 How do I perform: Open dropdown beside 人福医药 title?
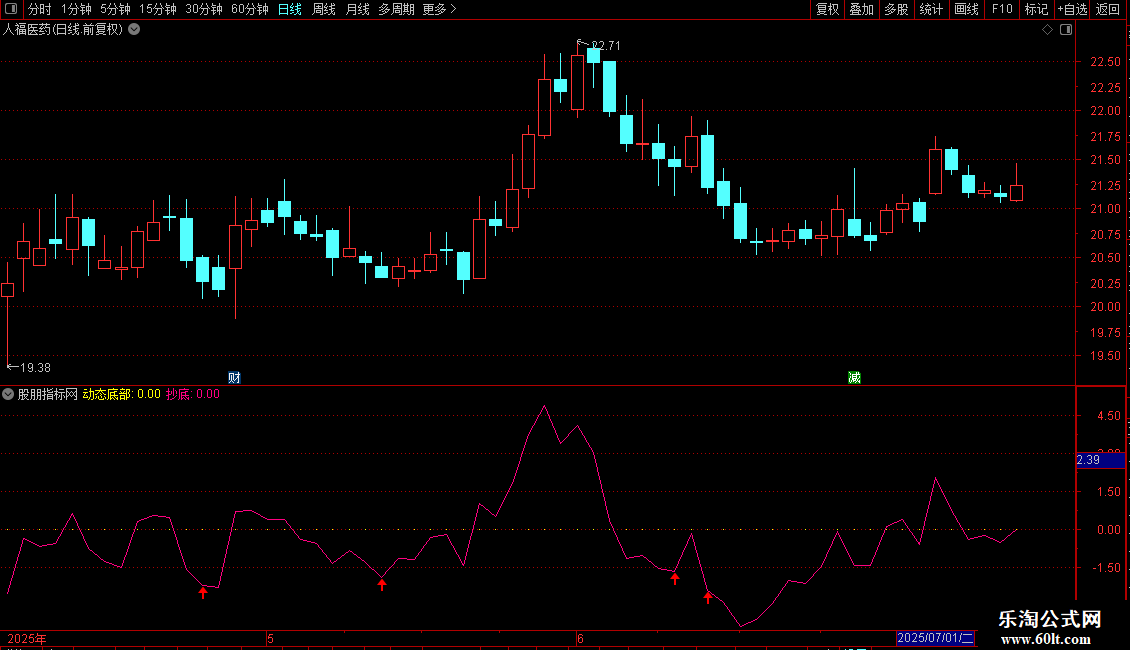[x=134, y=30]
